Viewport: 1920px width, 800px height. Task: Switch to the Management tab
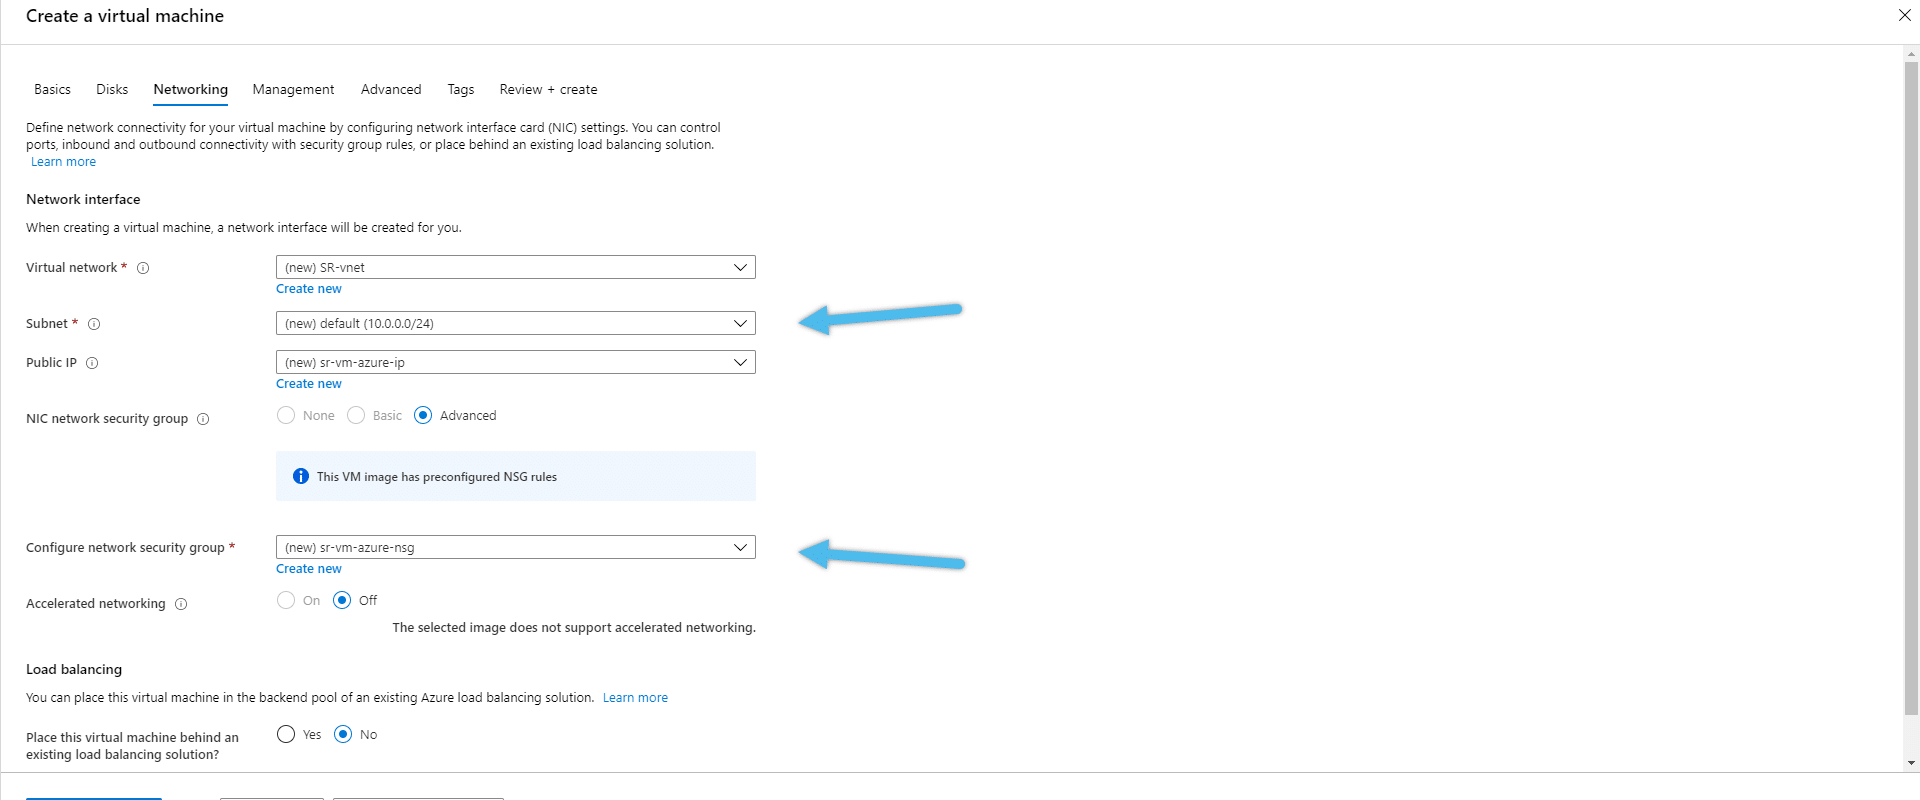[293, 89]
